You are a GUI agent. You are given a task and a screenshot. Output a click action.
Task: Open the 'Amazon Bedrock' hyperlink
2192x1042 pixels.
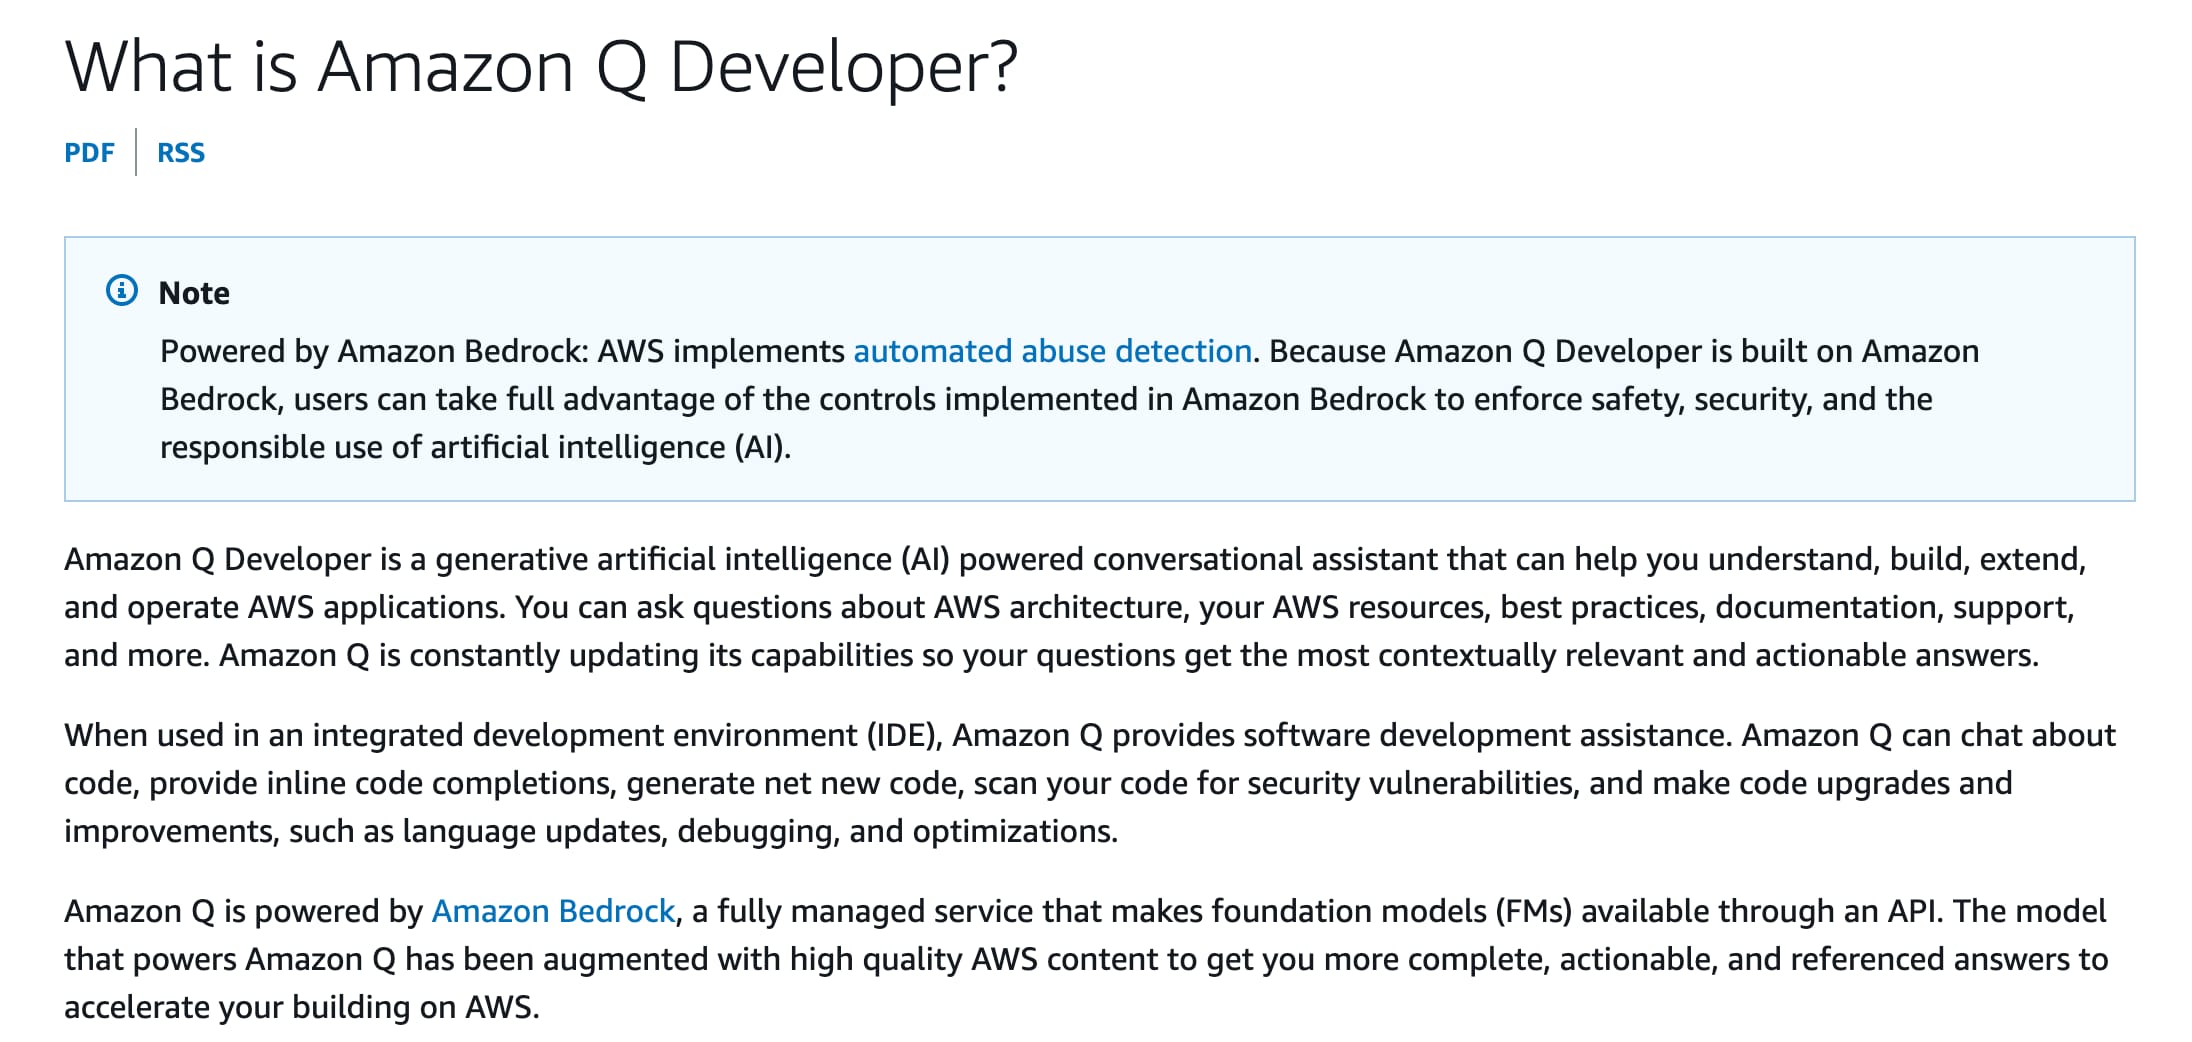click(553, 911)
